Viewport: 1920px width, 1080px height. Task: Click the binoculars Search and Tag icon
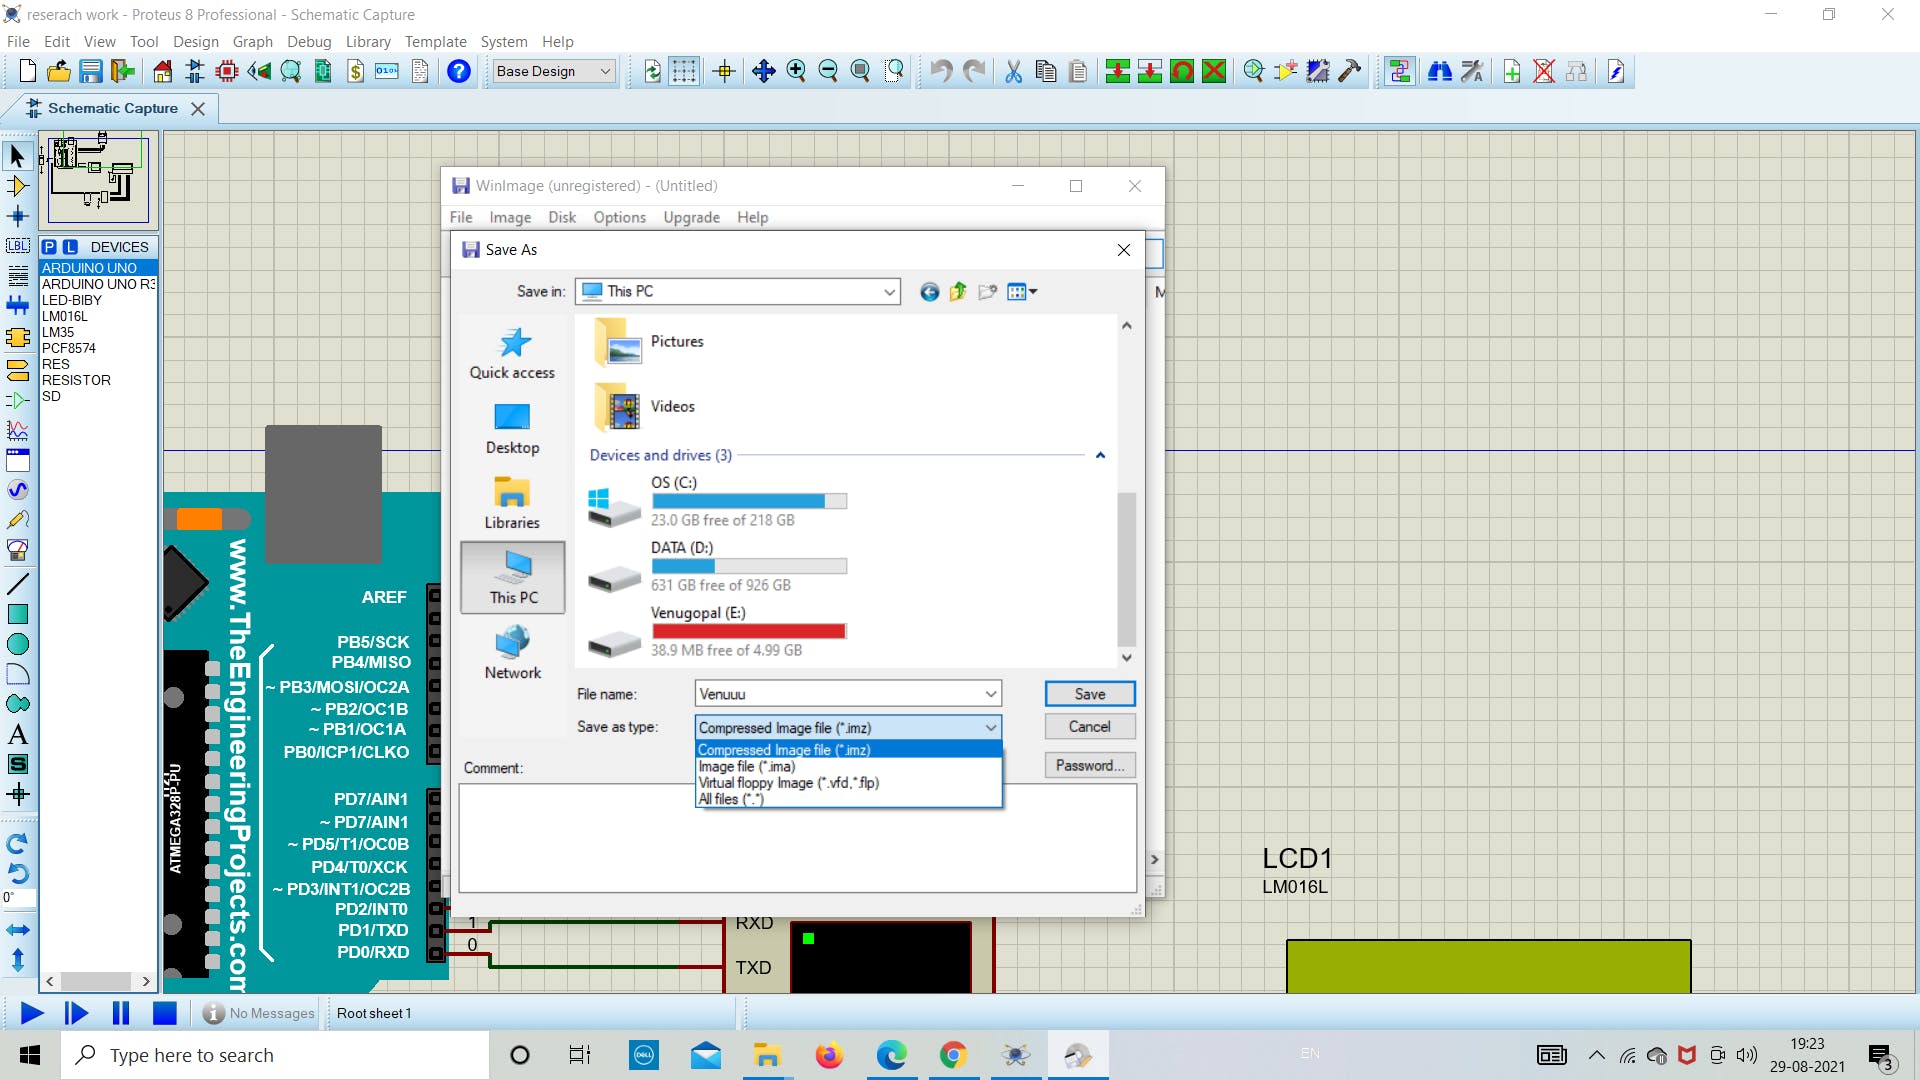coord(1440,71)
